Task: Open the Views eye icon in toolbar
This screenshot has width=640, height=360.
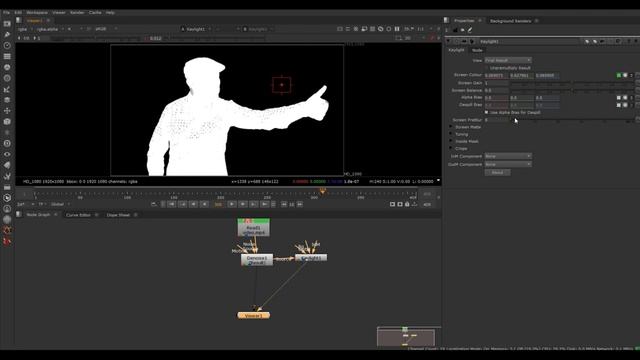Action: click(x=7, y=154)
